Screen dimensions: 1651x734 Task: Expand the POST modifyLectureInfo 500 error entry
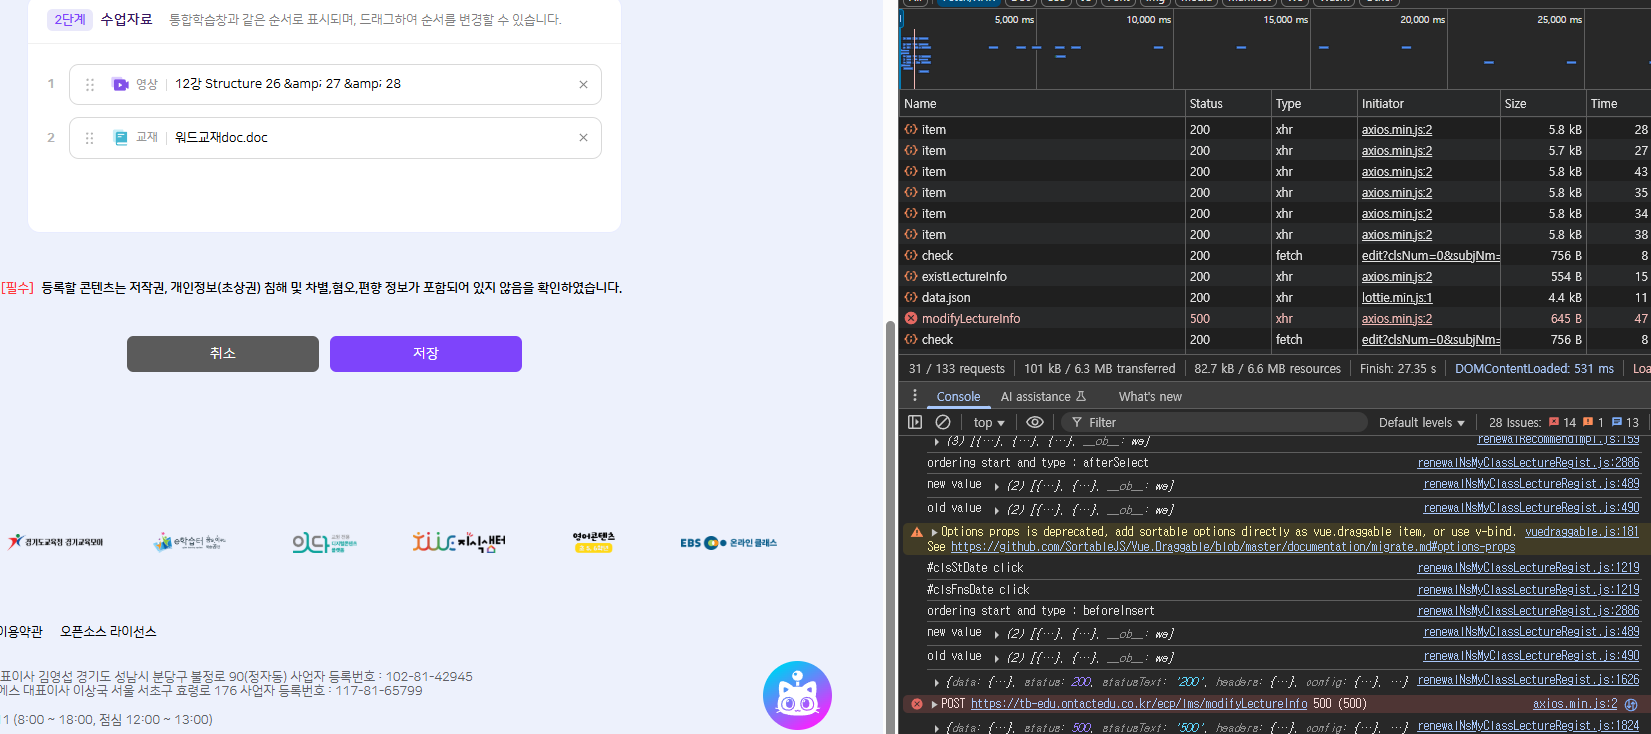(934, 704)
